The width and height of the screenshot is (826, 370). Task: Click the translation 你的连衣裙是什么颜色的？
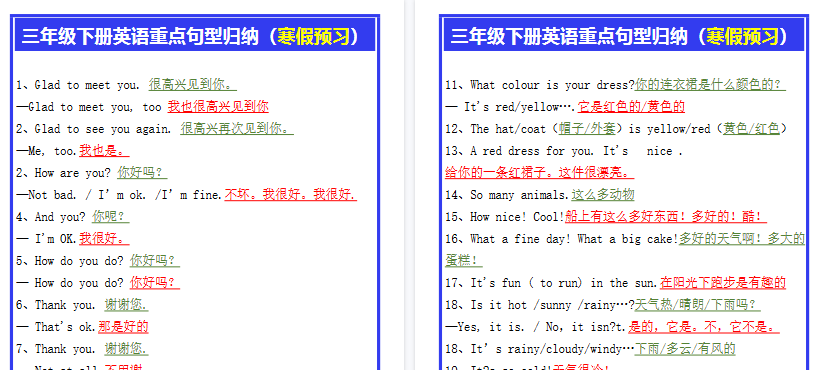(x=710, y=84)
